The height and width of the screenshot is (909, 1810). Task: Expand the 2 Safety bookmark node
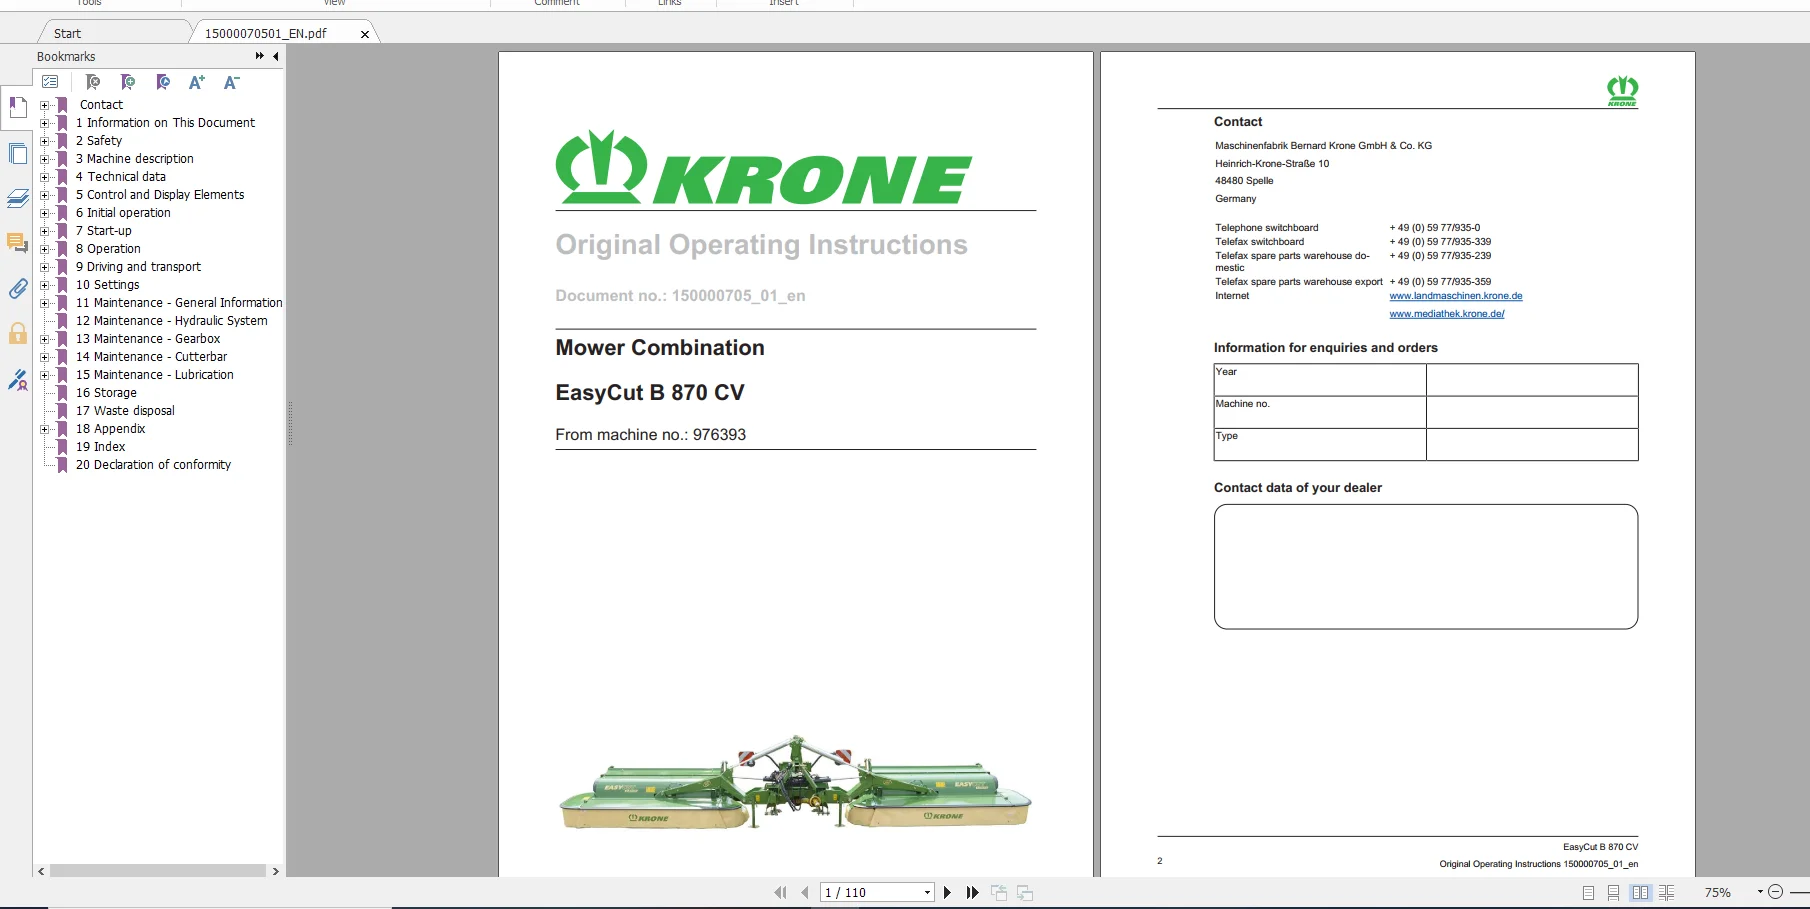(44, 141)
